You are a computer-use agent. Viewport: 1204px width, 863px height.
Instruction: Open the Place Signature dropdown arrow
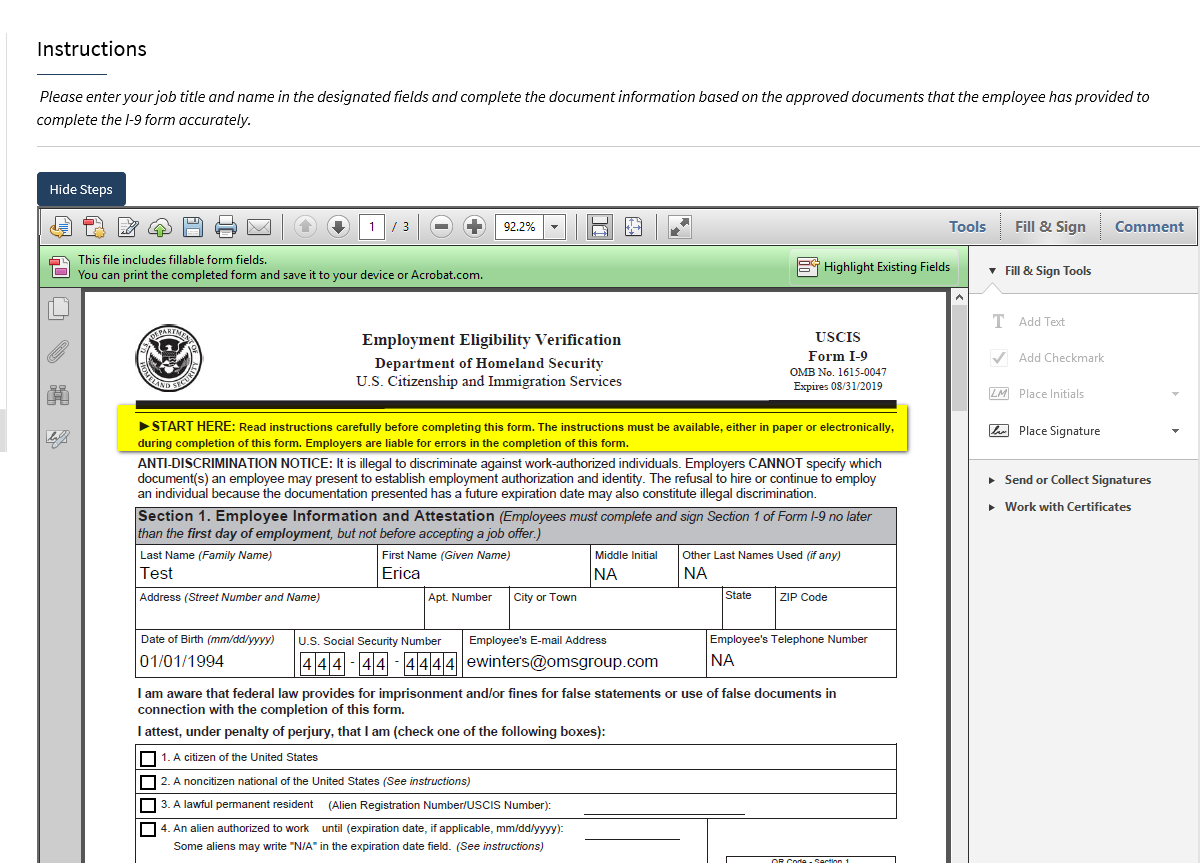[x=1175, y=431]
